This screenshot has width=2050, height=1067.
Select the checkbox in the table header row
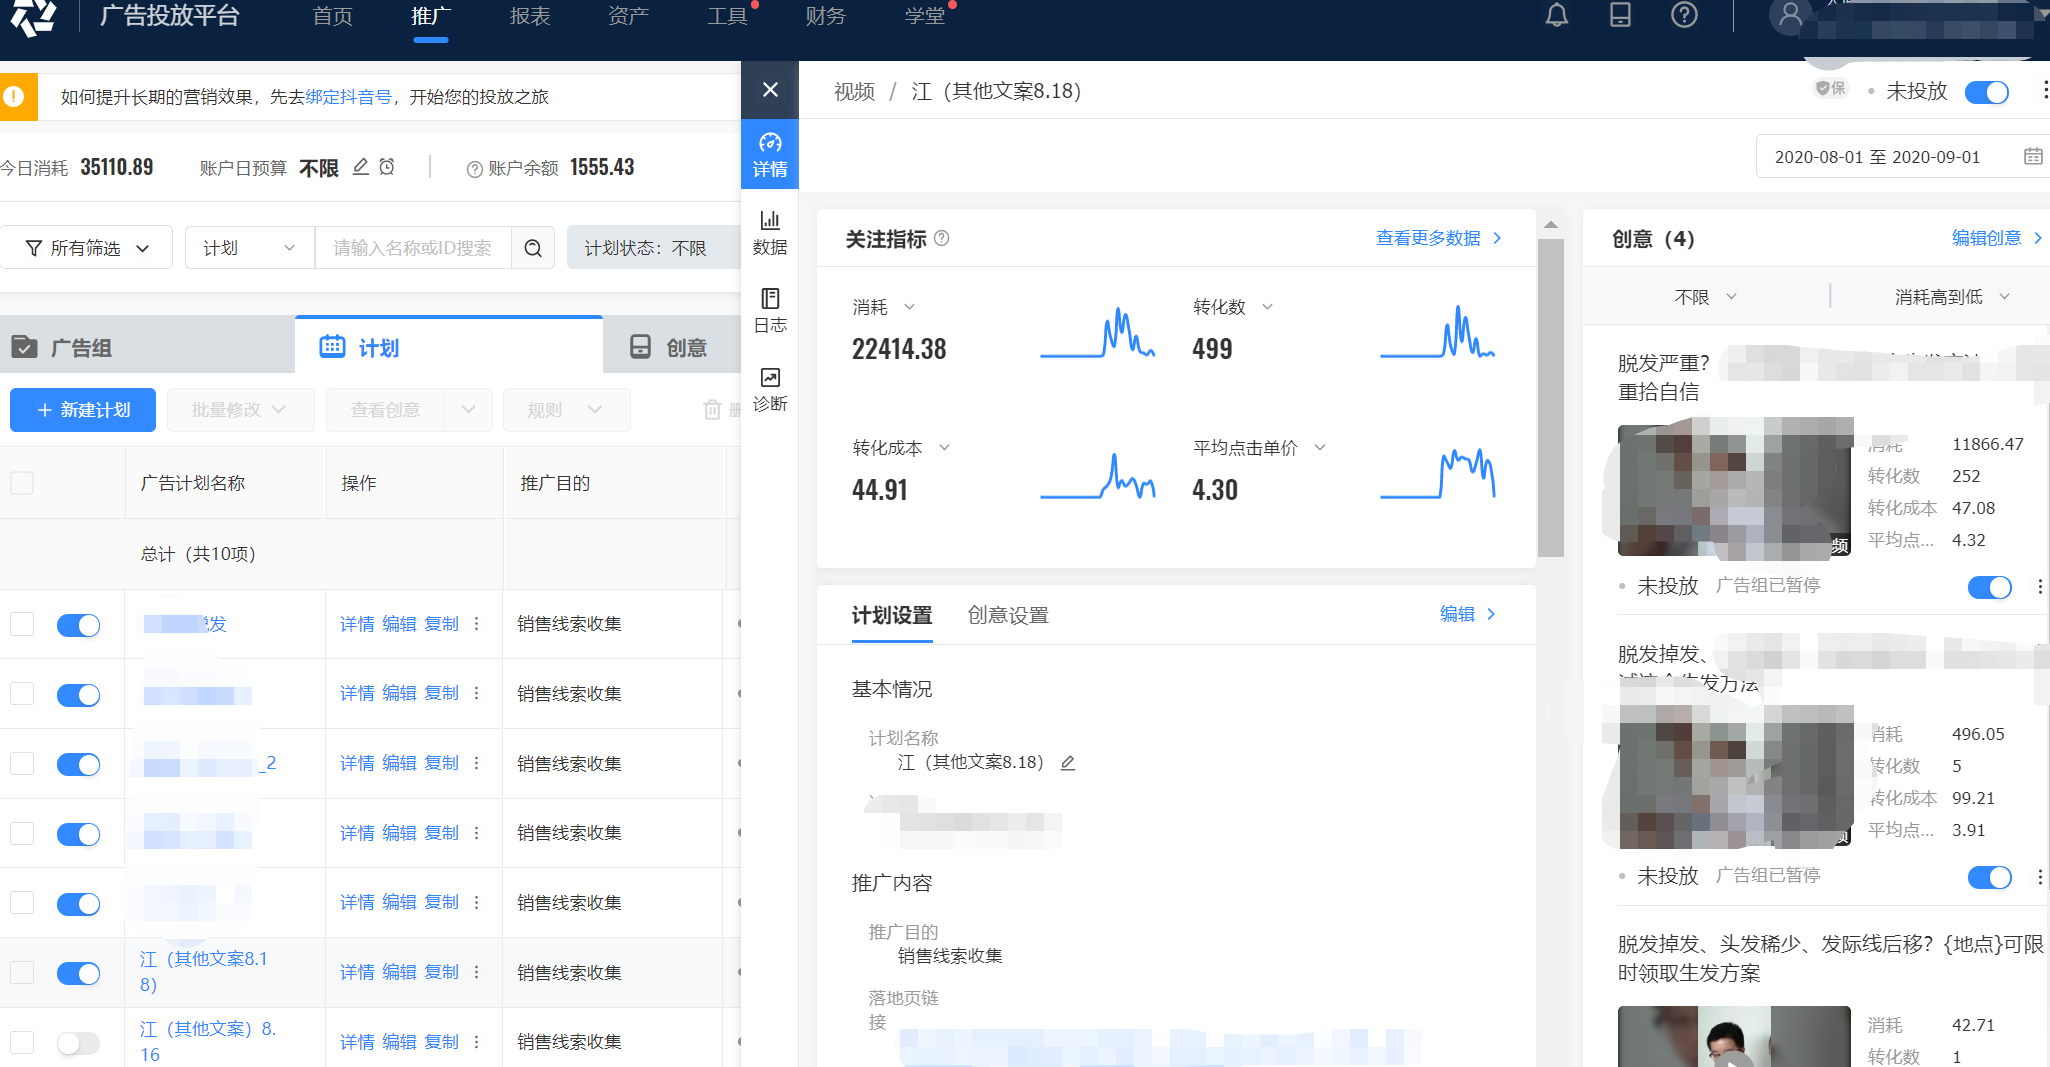22,482
